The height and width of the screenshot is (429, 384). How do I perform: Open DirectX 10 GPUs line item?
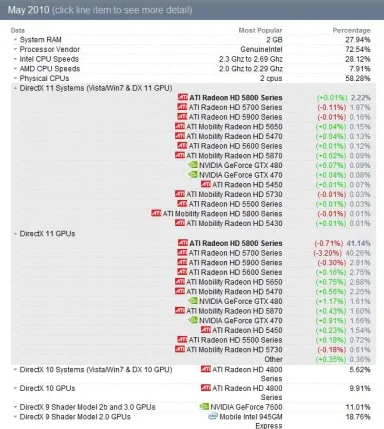[47, 388]
